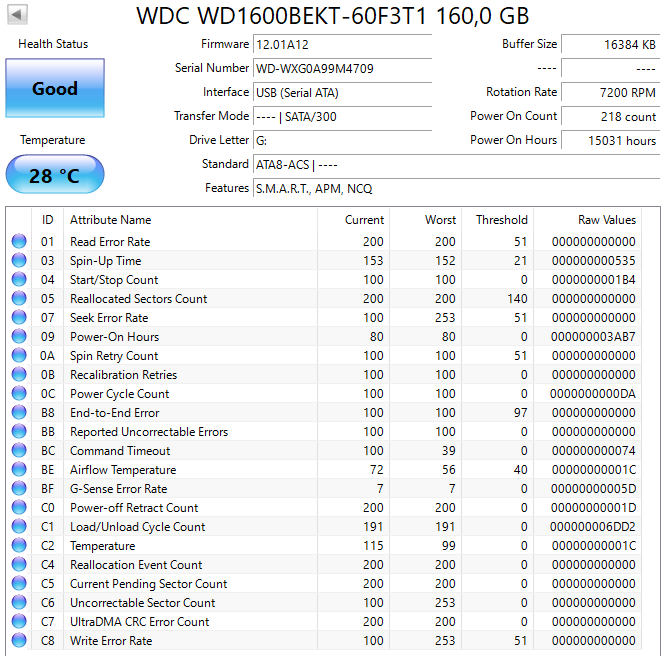The height and width of the screenshot is (656, 665).
Task: Click the Serial Number field
Action: (x=343, y=68)
